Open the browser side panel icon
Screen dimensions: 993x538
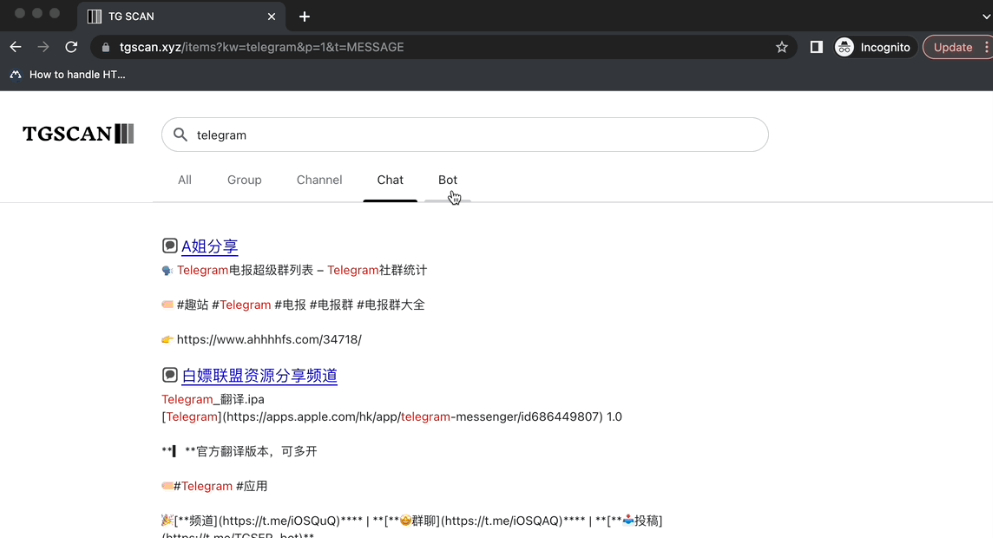pyautogui.click(x=816, y=47)
